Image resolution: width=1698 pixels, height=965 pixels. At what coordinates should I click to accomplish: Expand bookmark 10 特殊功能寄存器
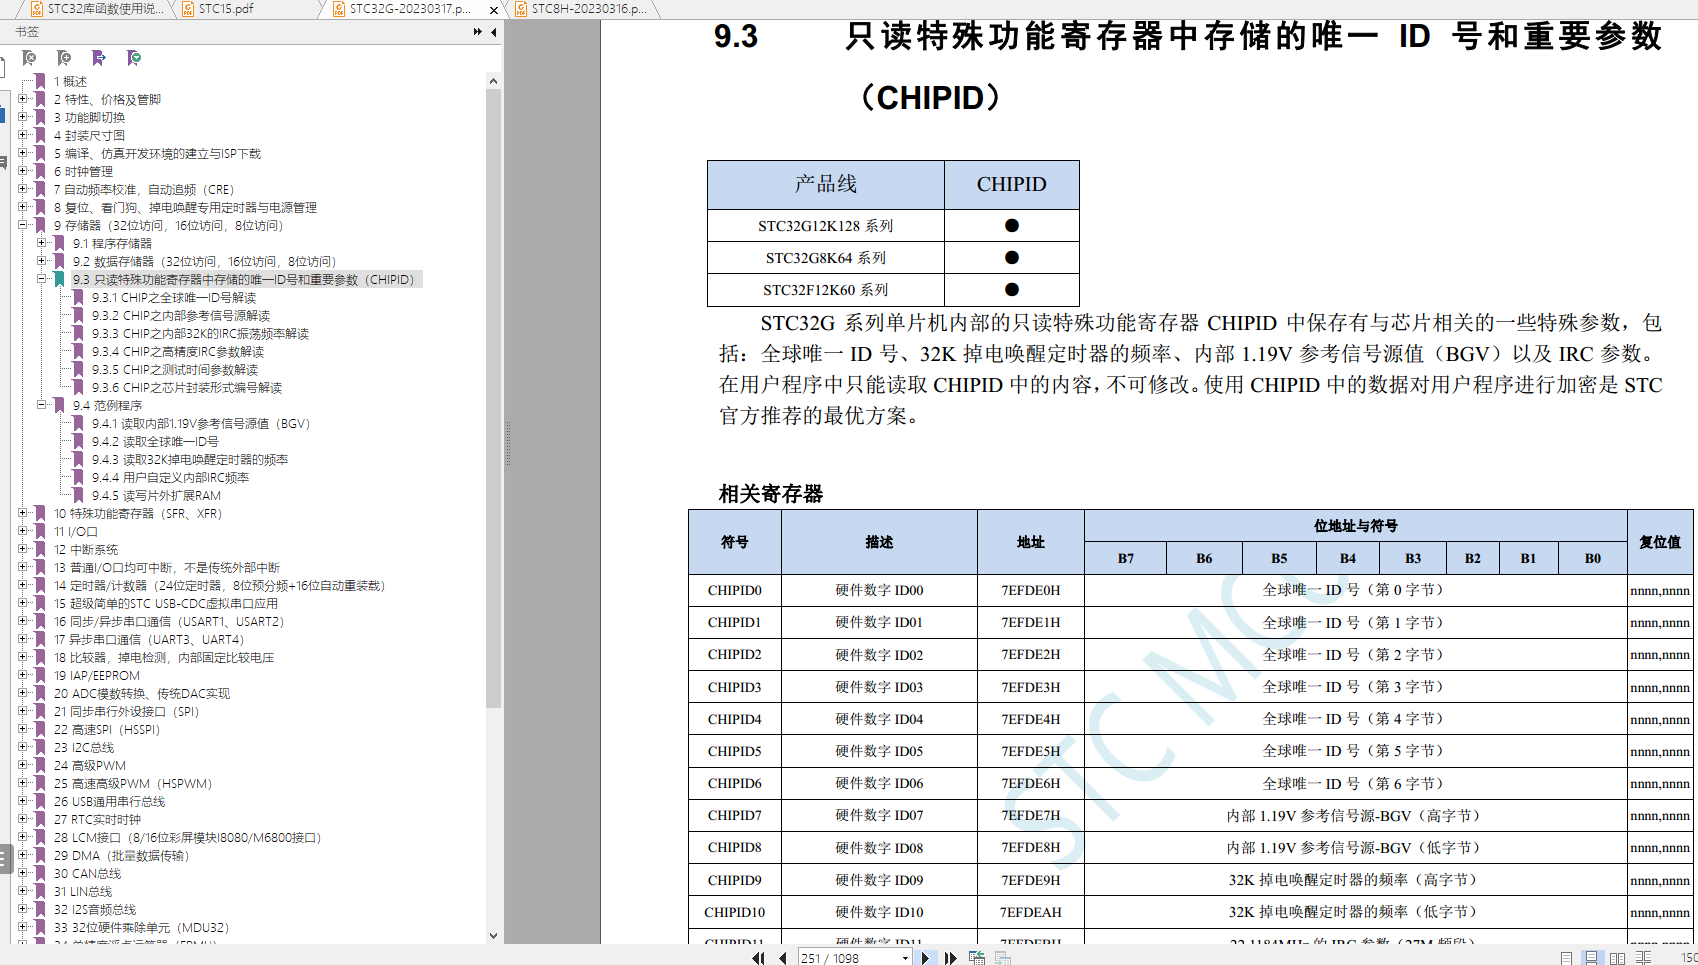pyautogui.click(x=22, y=513)
